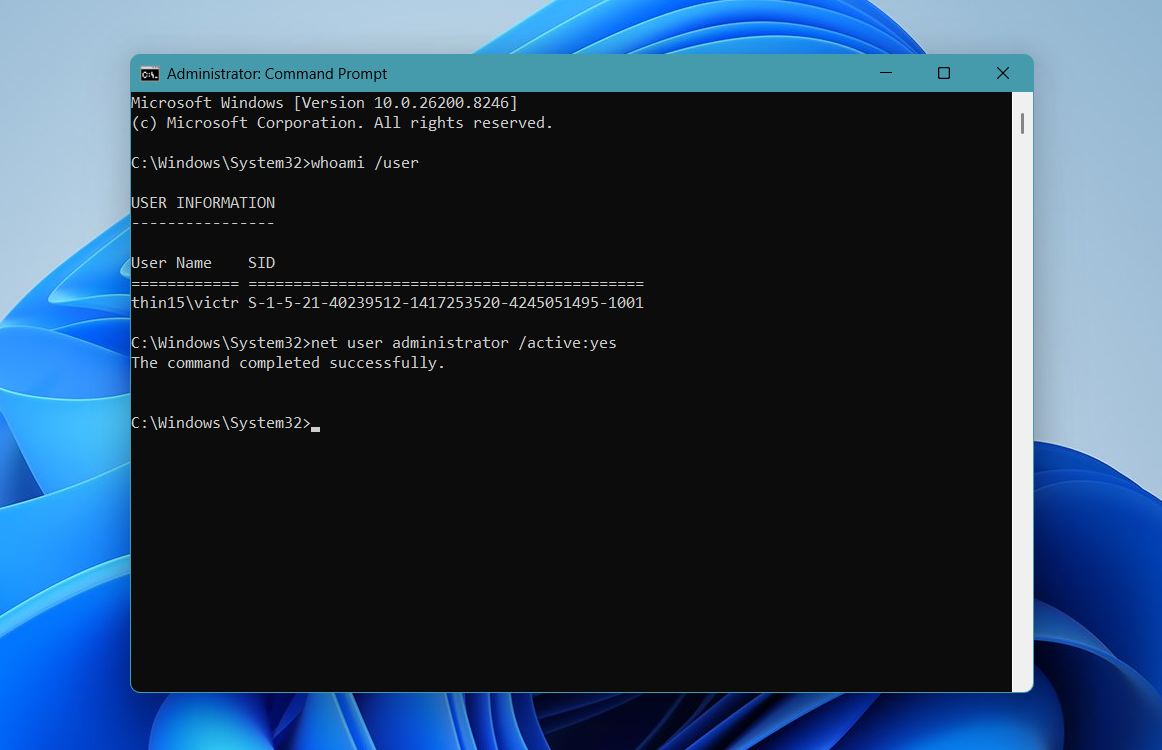Click the 'USER INFORMATION' heading

[203, 202]
